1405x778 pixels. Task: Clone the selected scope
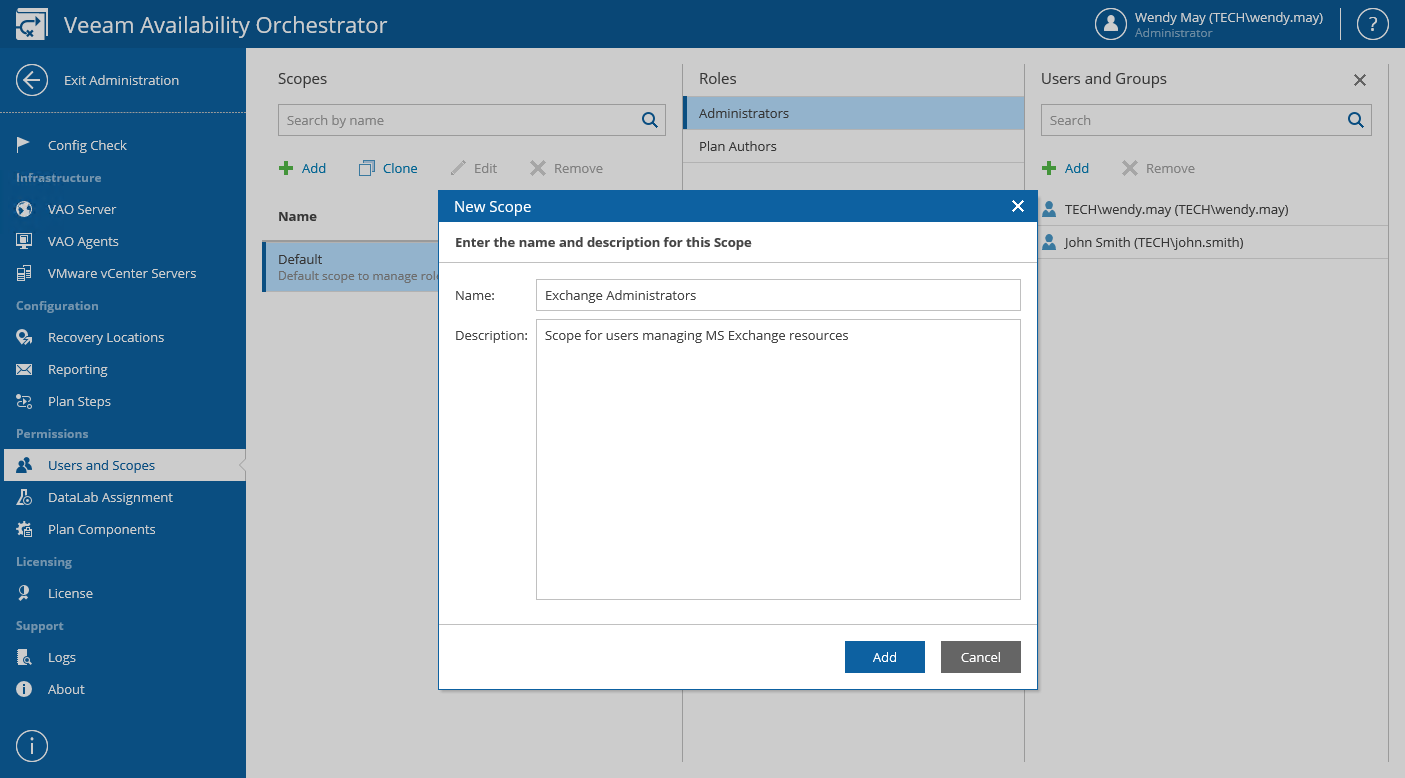point(388,168)
